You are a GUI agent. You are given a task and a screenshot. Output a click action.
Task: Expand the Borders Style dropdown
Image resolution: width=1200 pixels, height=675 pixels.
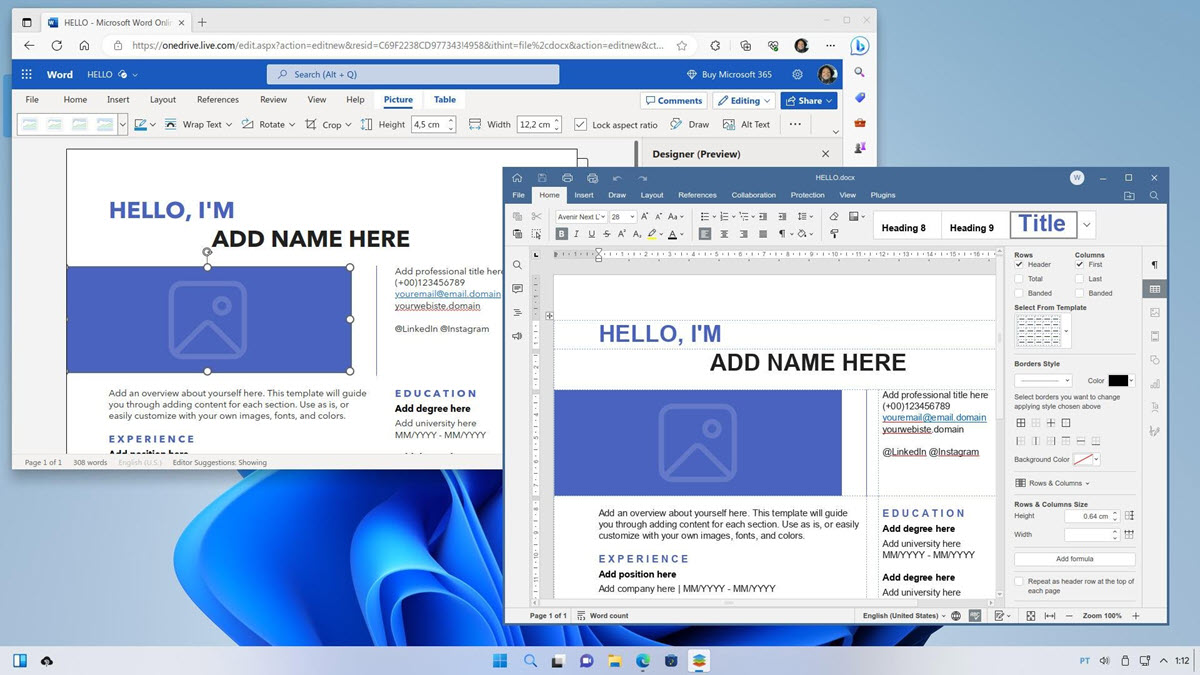coord(1043,380)
